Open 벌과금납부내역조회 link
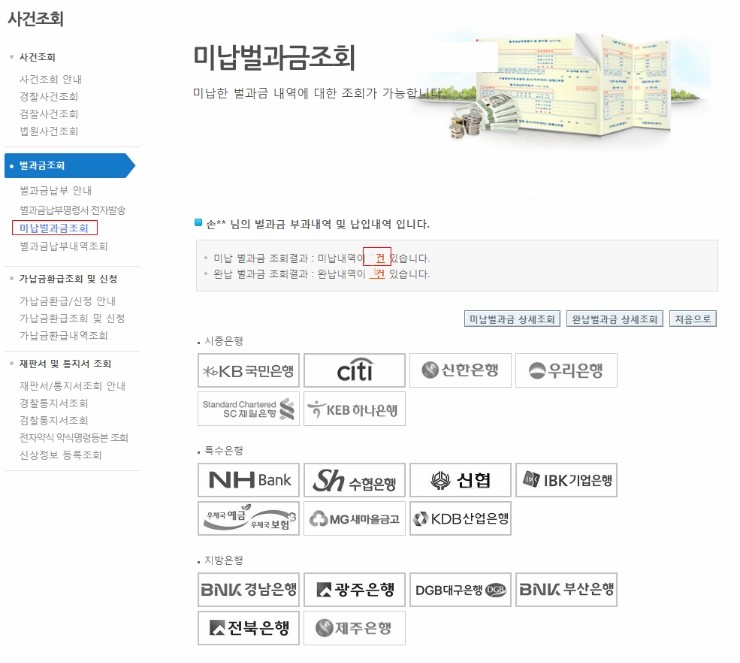 64,246
